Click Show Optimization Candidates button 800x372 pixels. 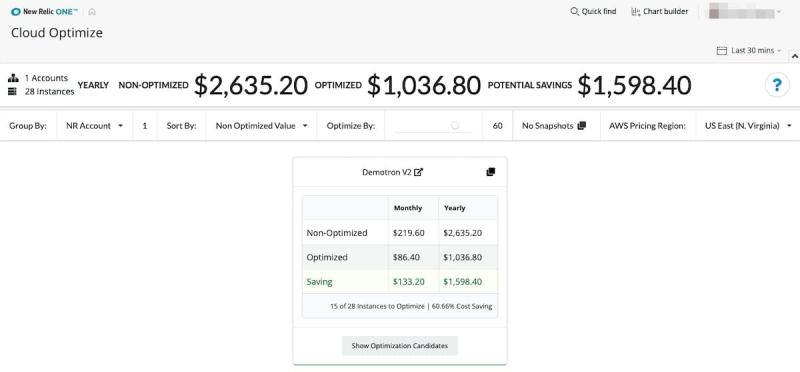point(399,345)
